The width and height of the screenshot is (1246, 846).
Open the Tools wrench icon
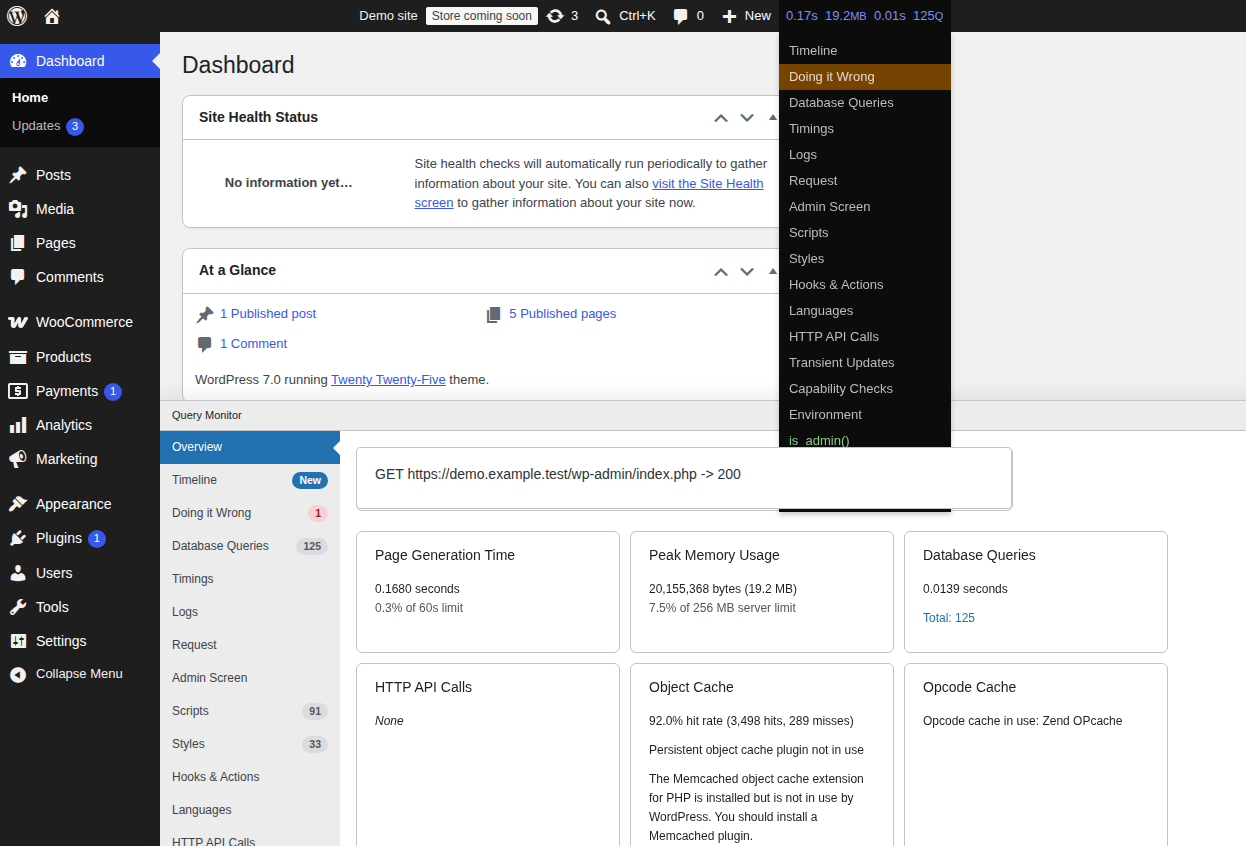(18, 607)
